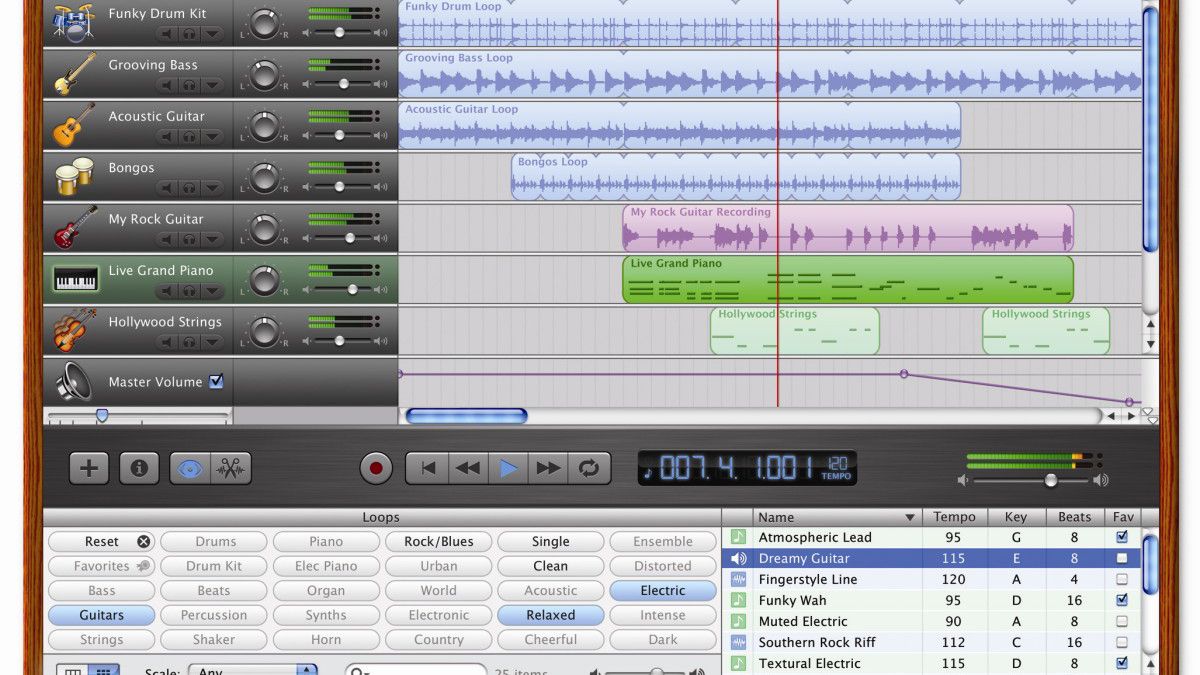Add a new track with the plus button
Viewport: 1200px width, 675px height.
tap(89, 467)
